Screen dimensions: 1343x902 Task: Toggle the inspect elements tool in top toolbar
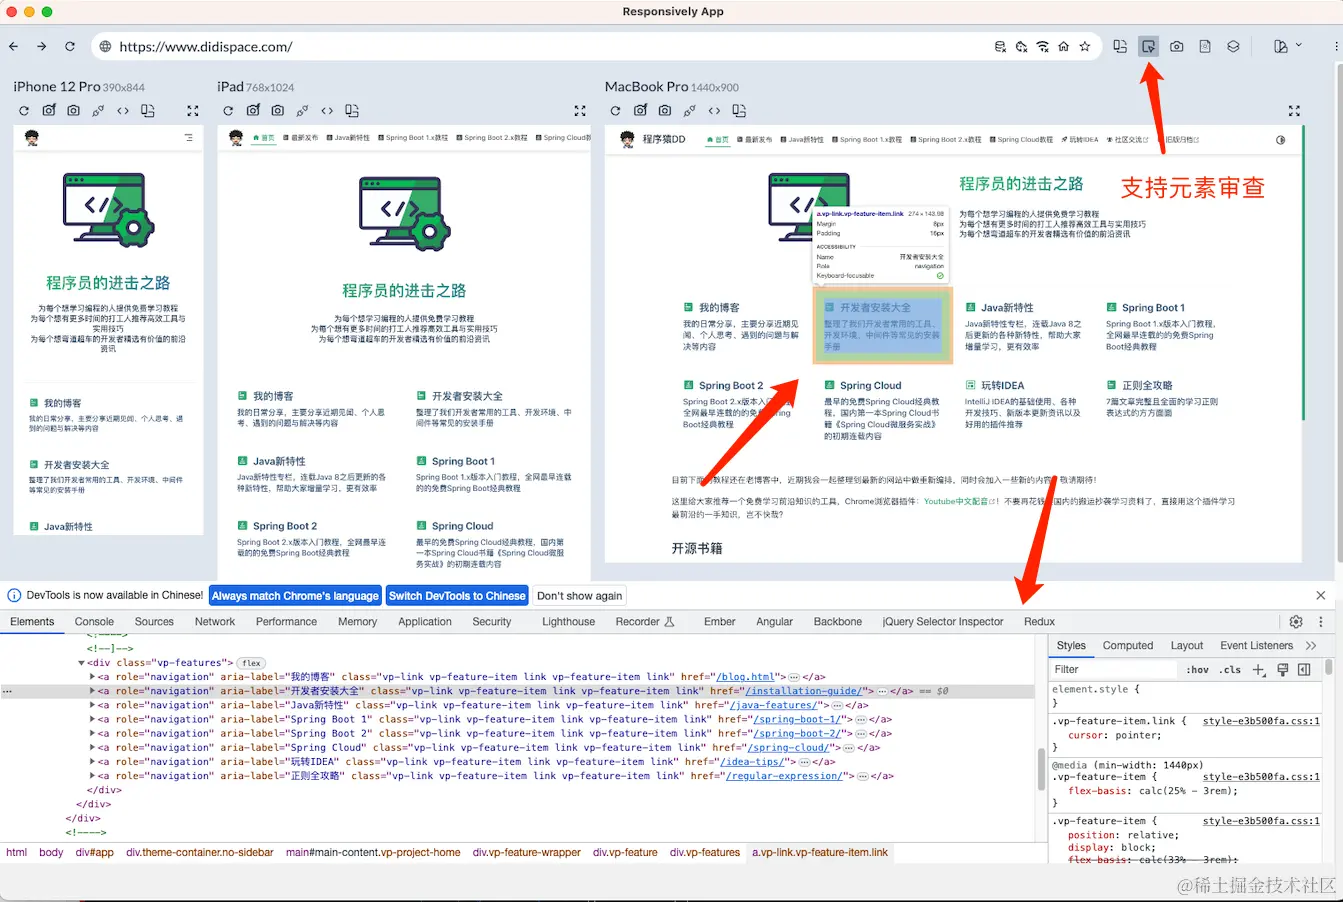pyautogui.click(x=1148, y=46)
